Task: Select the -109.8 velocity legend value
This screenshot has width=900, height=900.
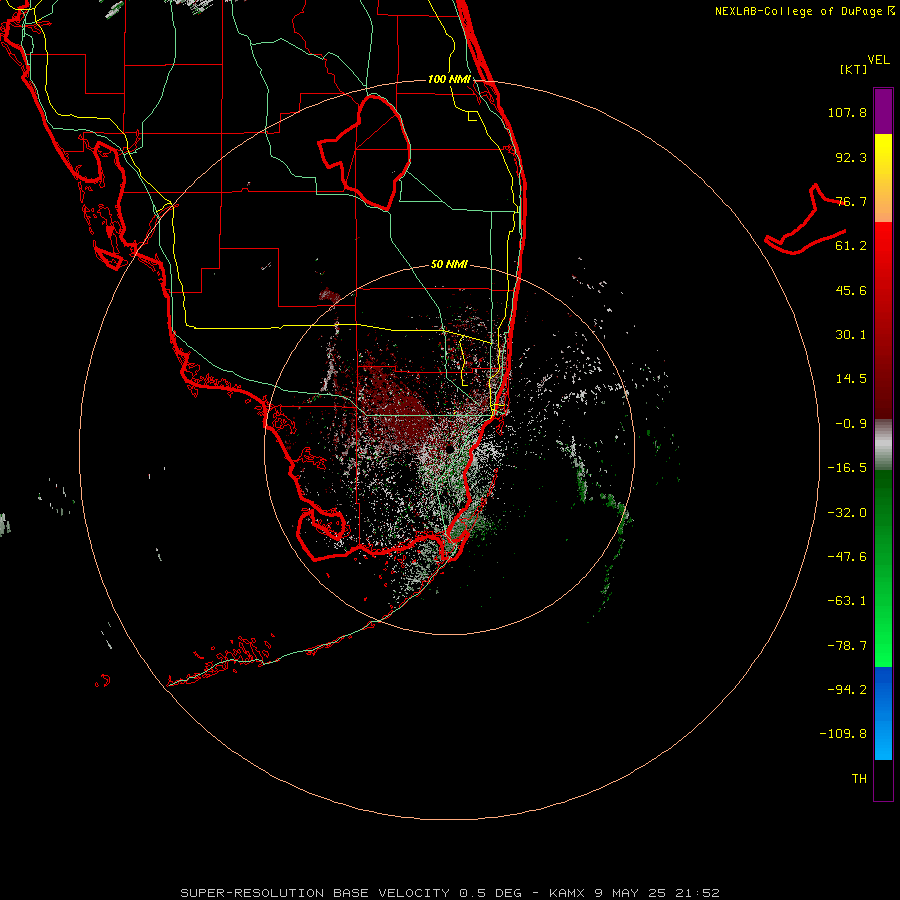Action: 843,734
